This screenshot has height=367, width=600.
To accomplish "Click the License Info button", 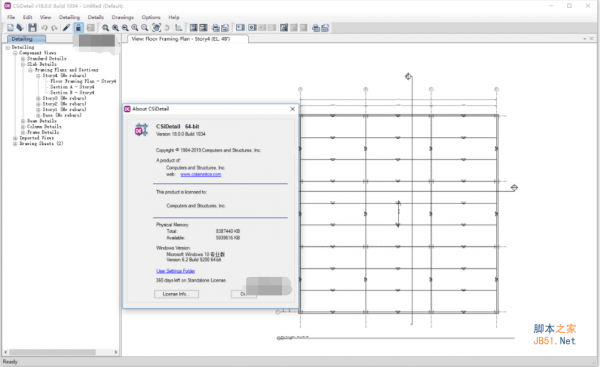I will [x=176, y=294].
